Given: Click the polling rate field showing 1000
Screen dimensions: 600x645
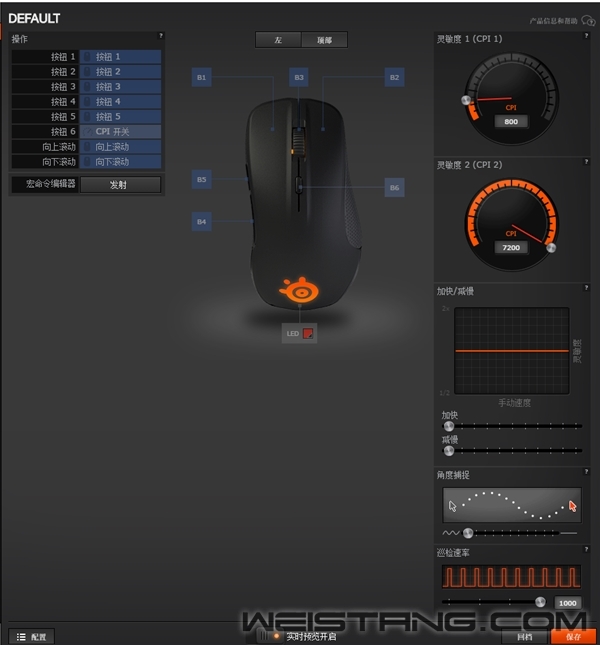Looking at the screenshot, I should [568, 603].
